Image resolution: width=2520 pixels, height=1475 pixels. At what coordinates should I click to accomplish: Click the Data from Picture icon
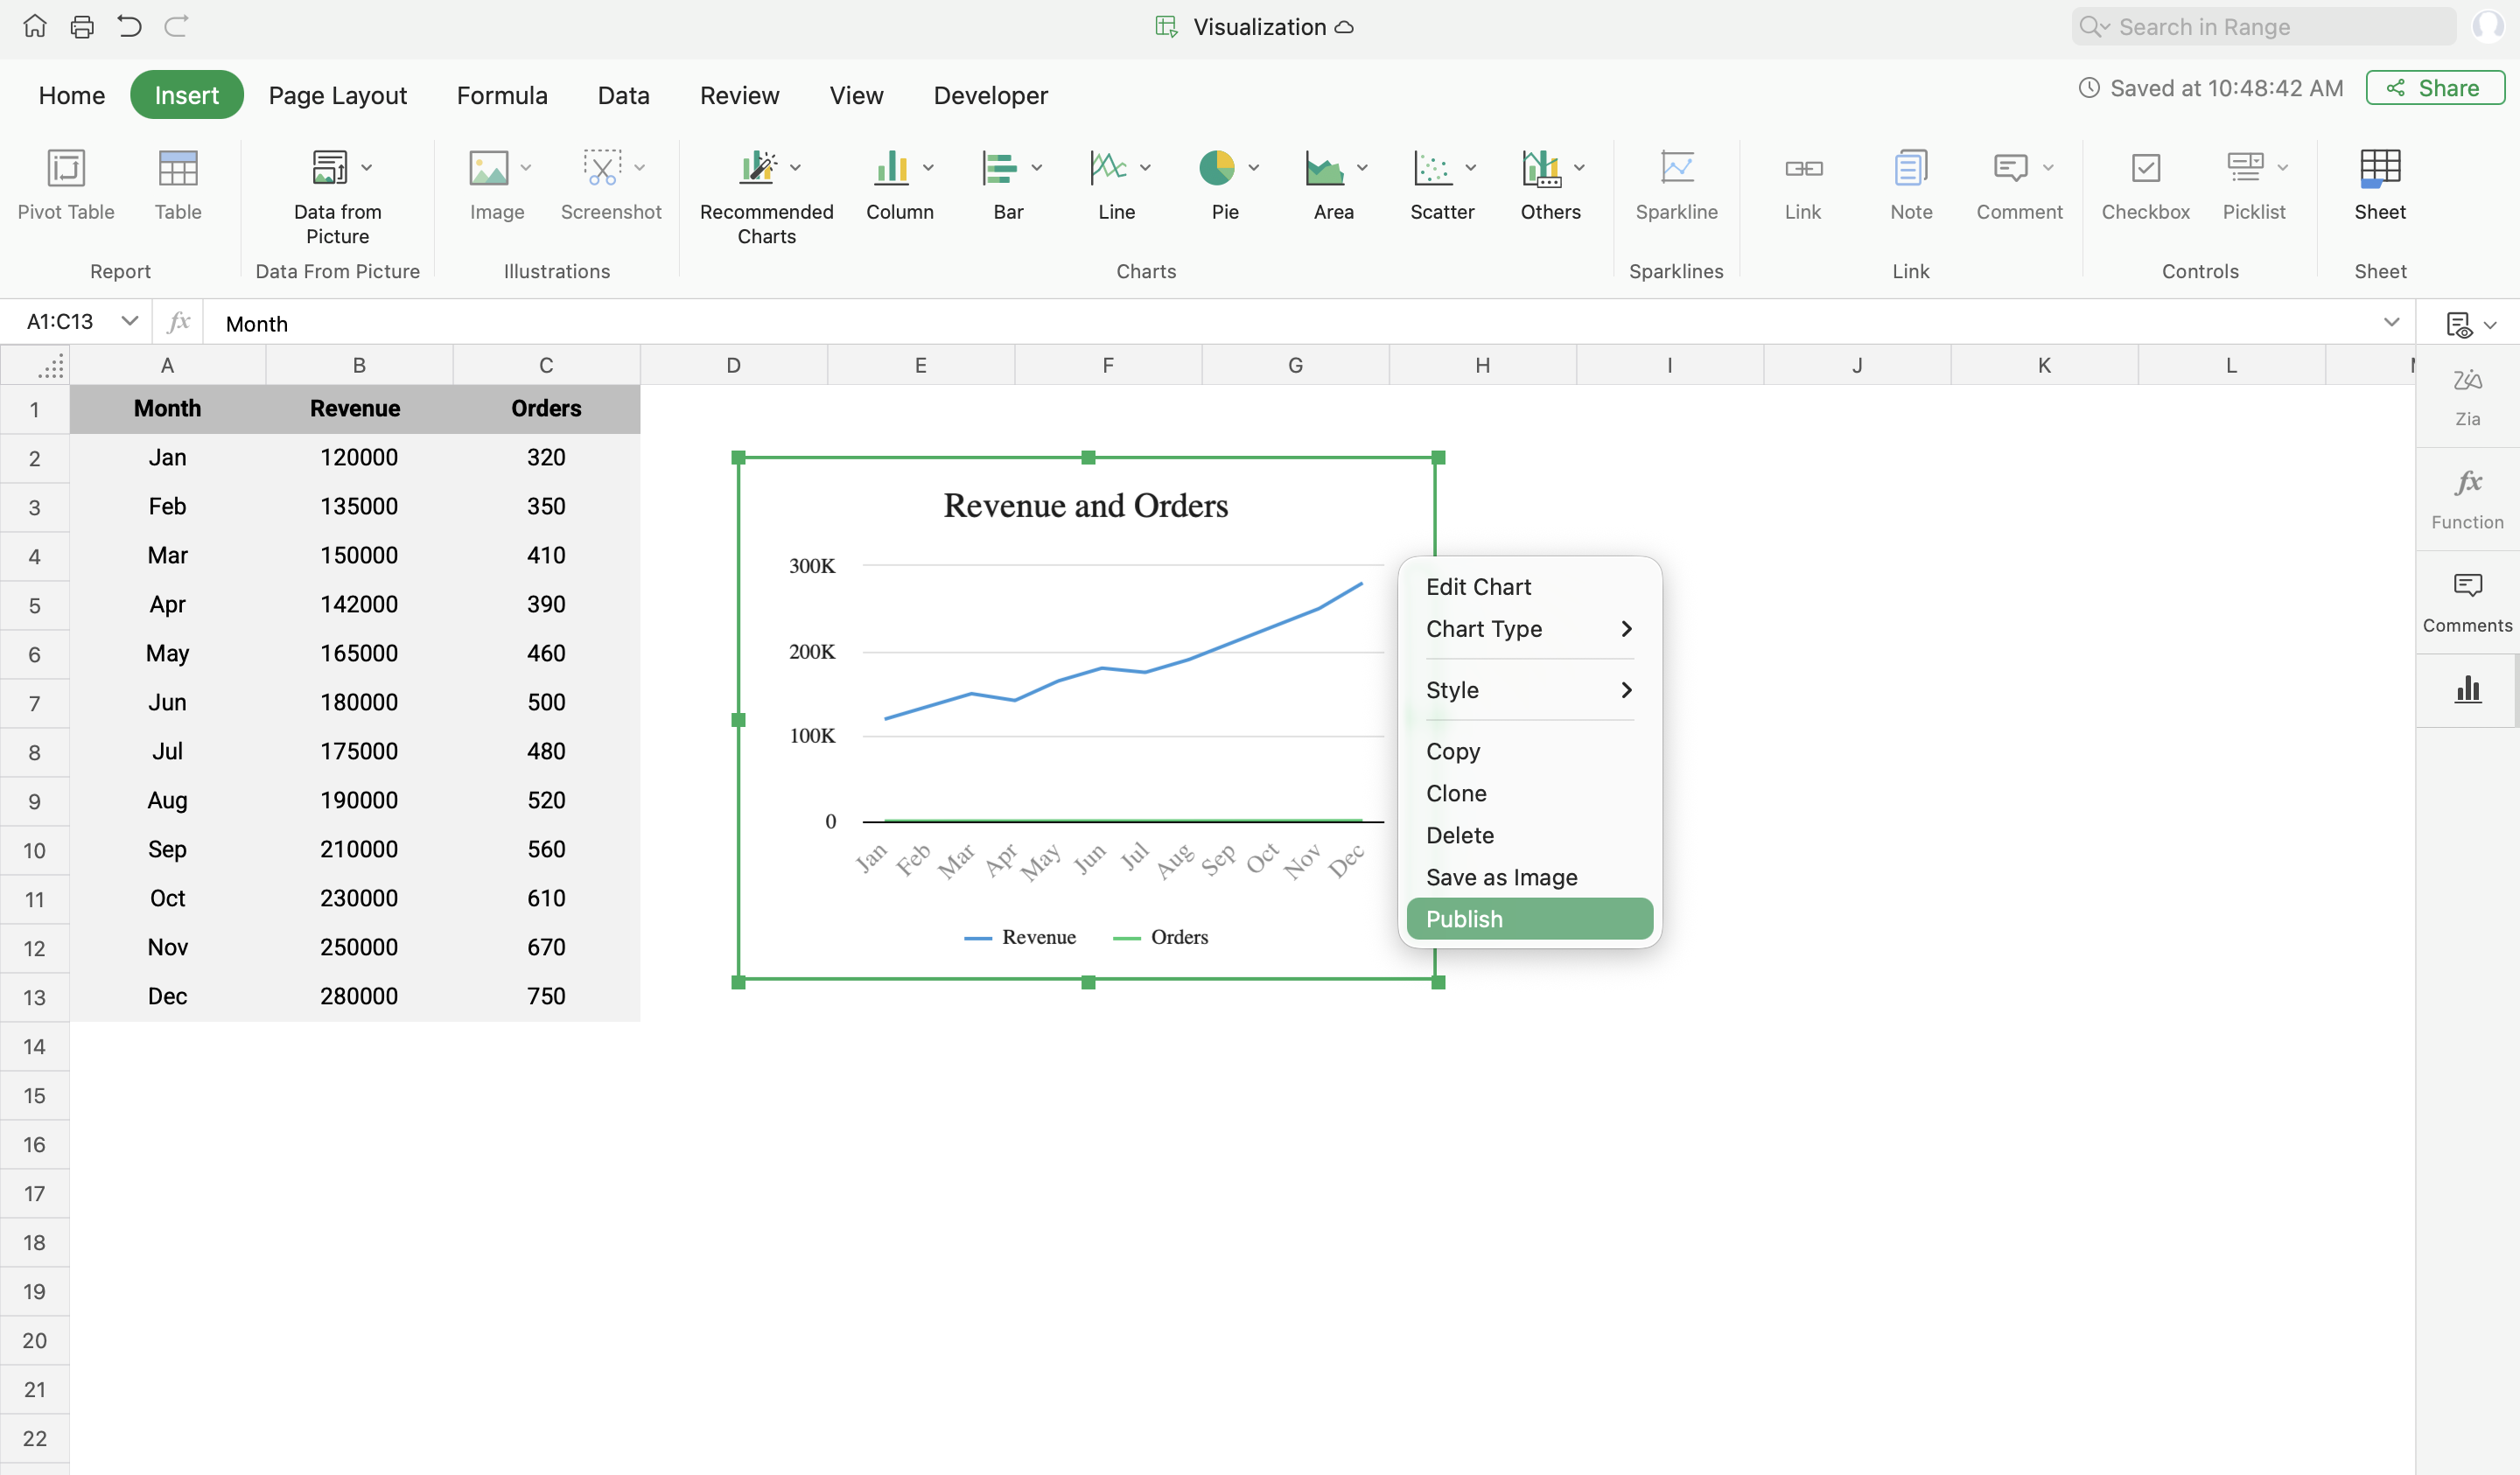coord(329,169)
